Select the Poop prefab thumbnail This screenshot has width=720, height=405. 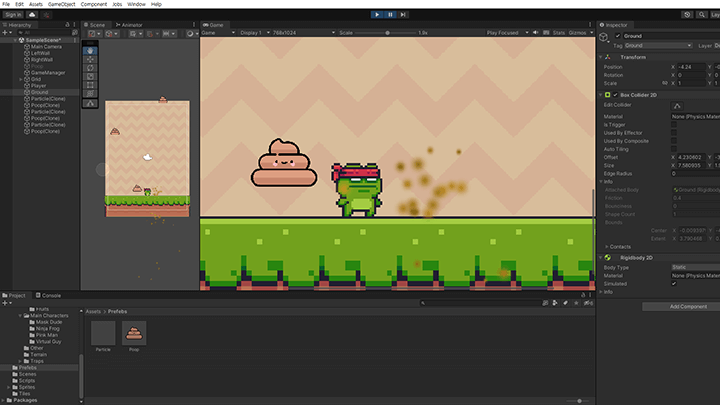pos(134,333)
